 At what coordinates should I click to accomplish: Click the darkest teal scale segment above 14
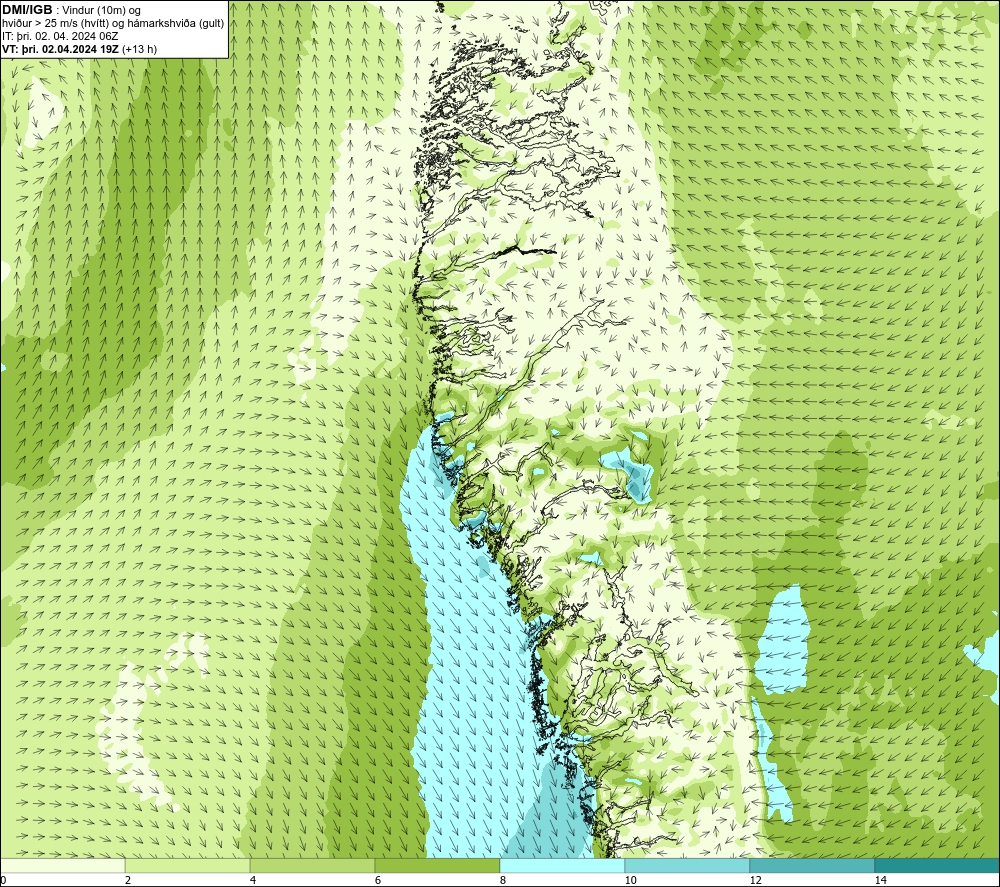click(x=937, y=865)
